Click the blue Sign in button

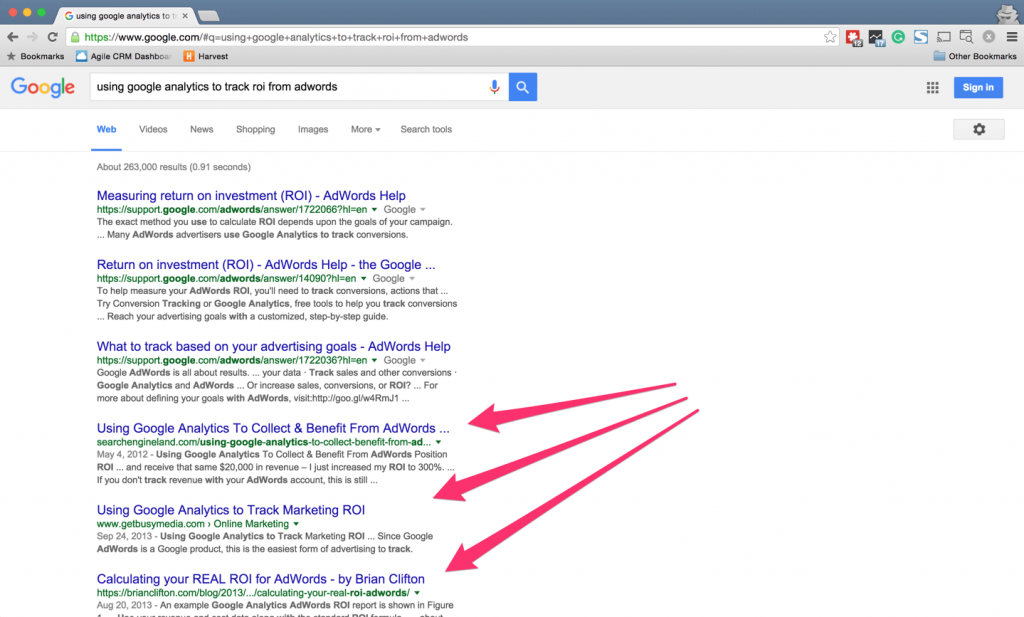[978, 87]
